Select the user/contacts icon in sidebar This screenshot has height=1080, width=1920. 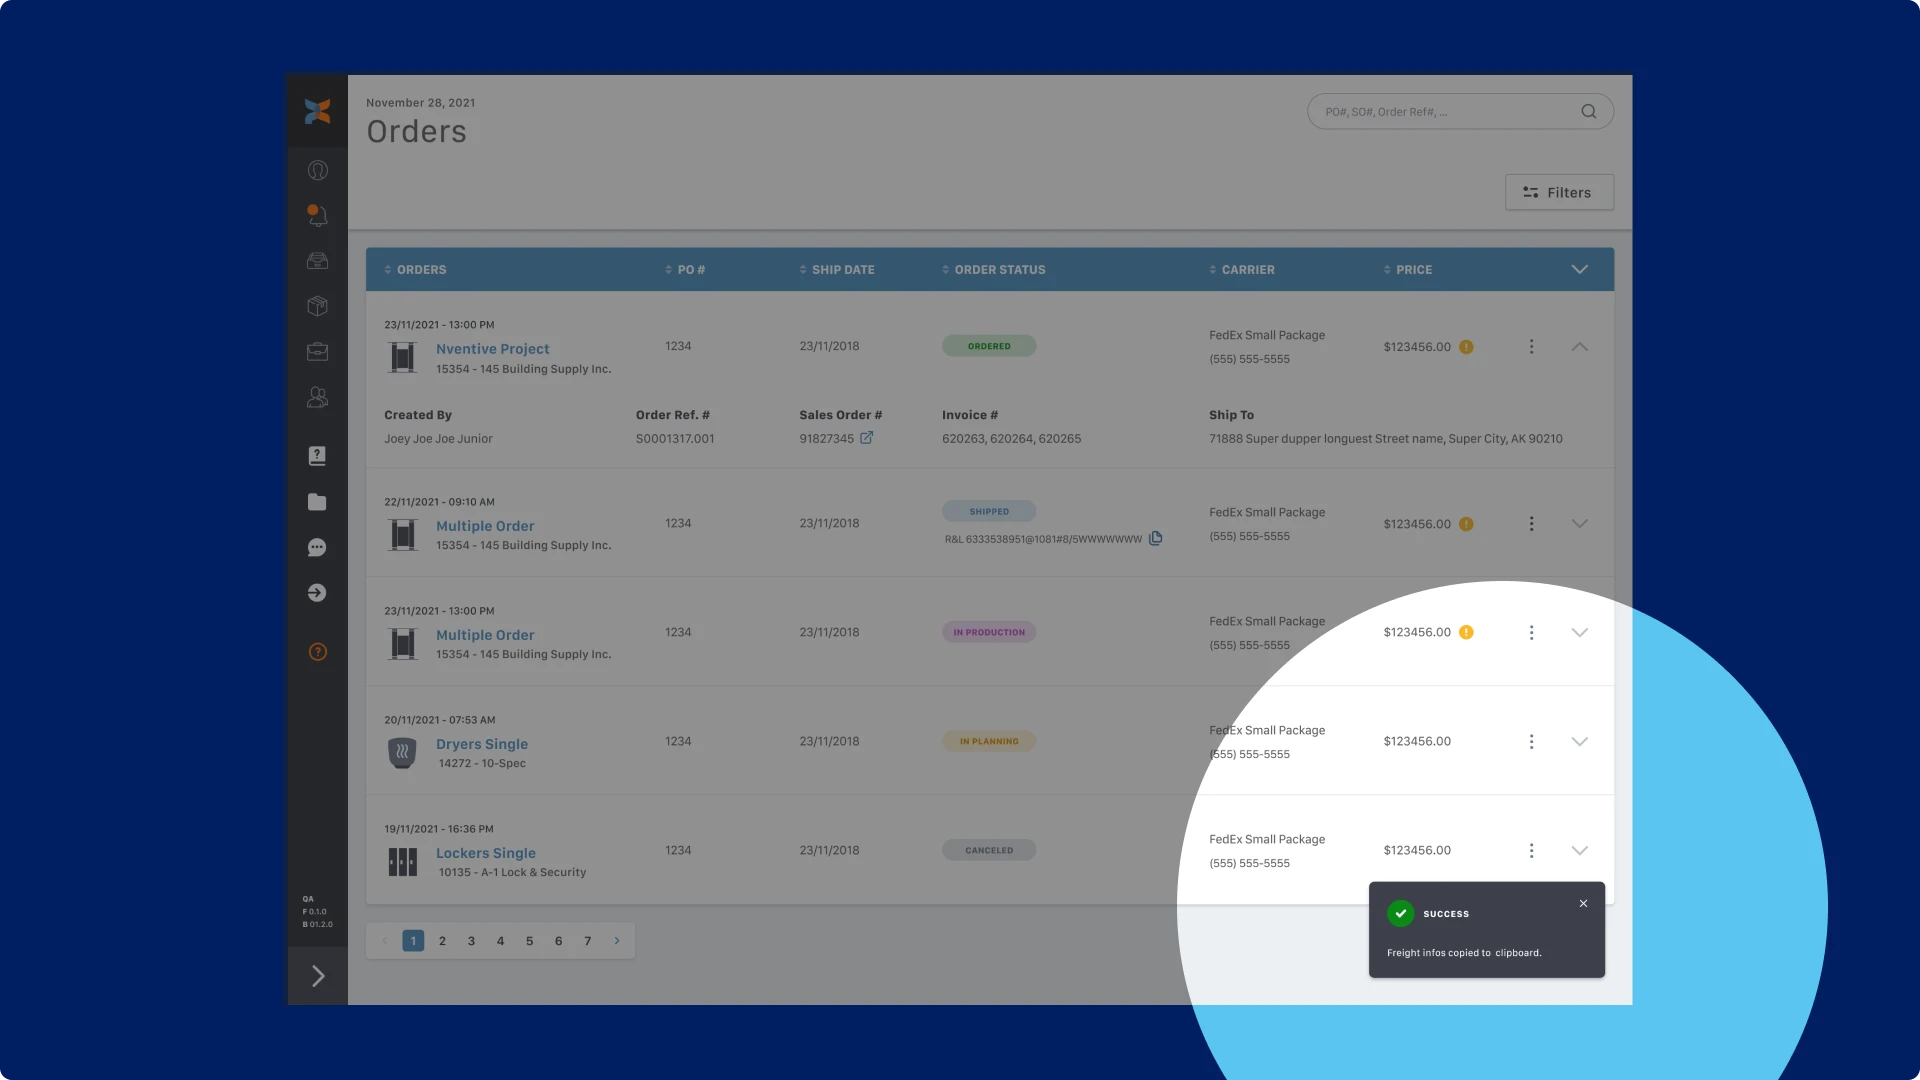click(x=316, y=396)
